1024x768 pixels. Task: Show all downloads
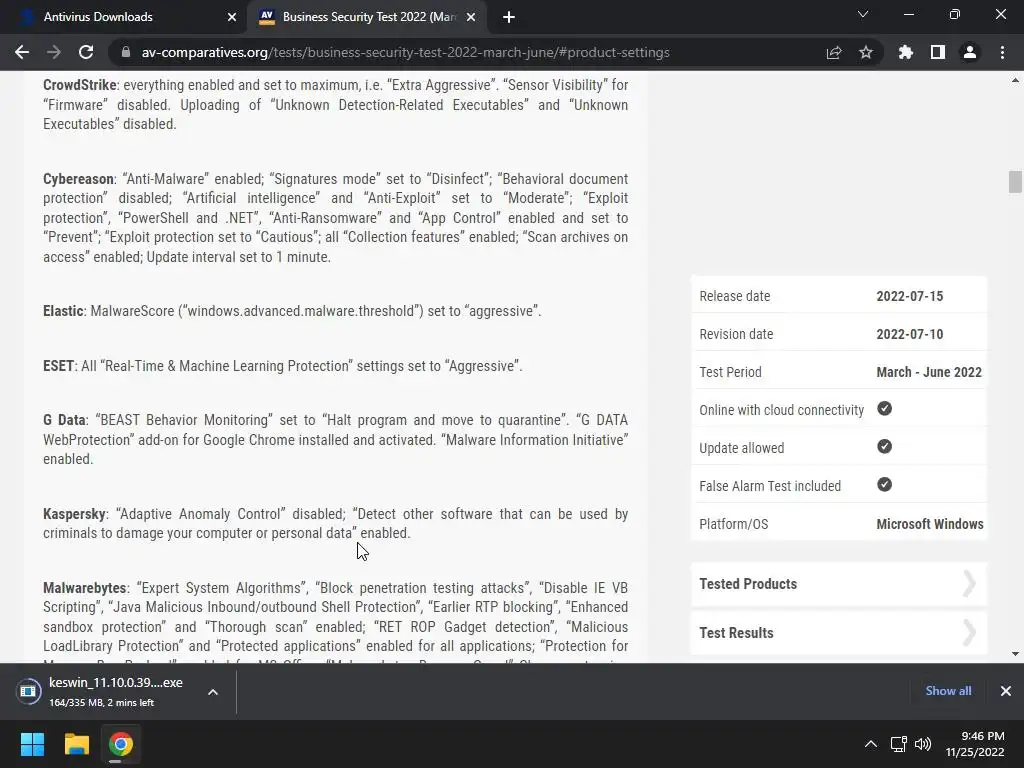pyautogui.click(x=948, y=691)
